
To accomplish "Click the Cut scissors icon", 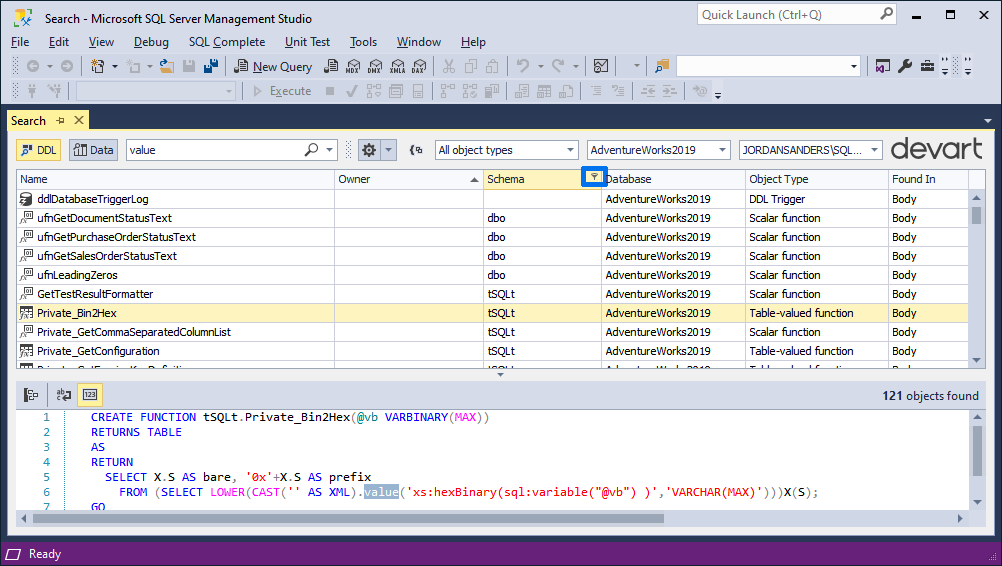I will tap(449, 66).
